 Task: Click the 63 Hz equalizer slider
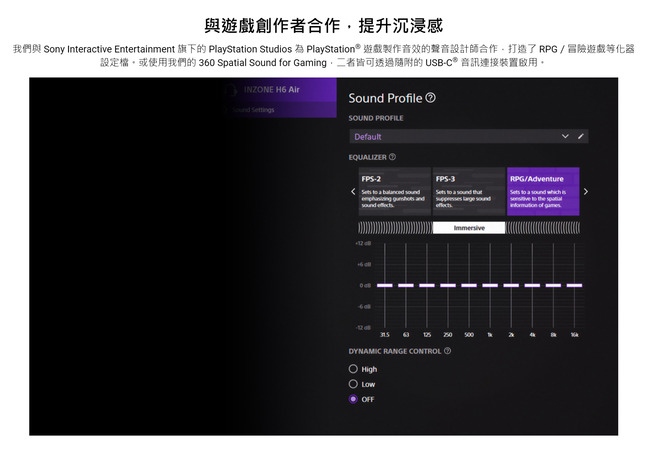pyautogui.click(x=406, y=285)
